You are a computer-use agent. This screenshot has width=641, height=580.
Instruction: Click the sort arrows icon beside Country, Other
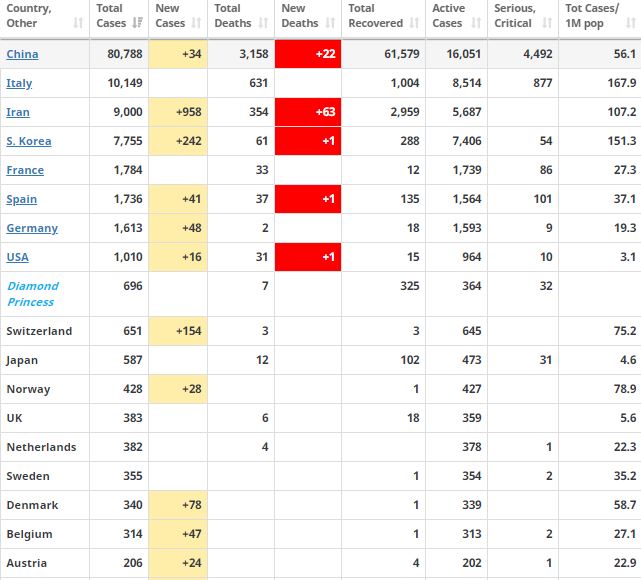[x=77, y=23]
